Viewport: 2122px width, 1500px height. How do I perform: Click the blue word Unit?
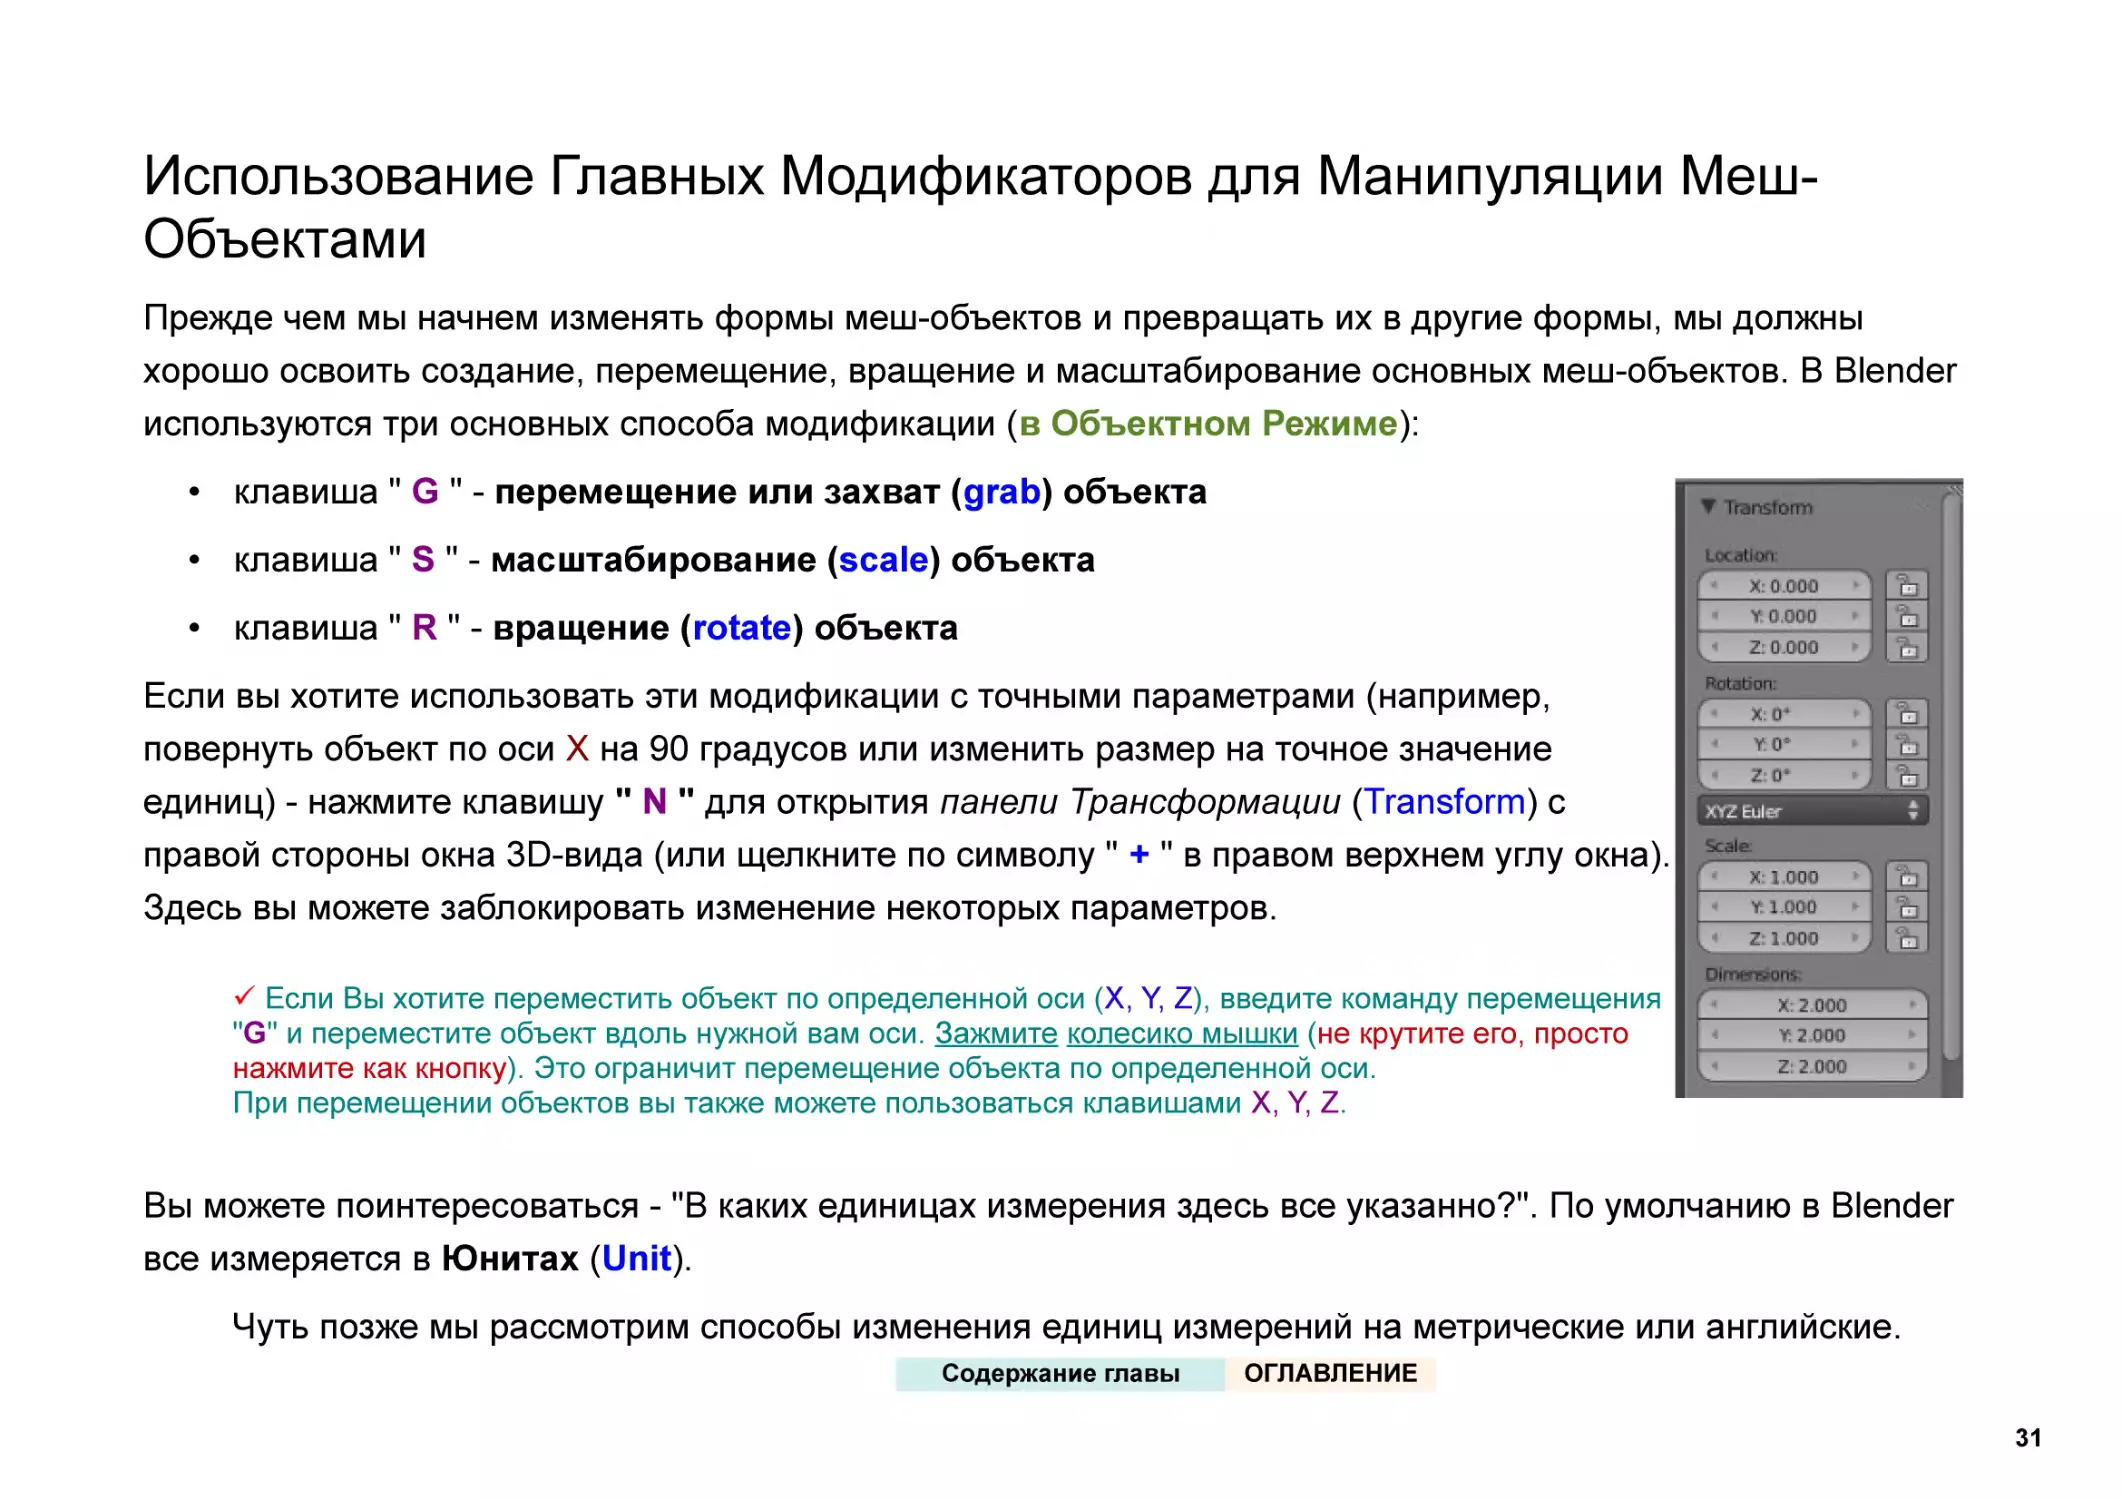pos(636,1258)
